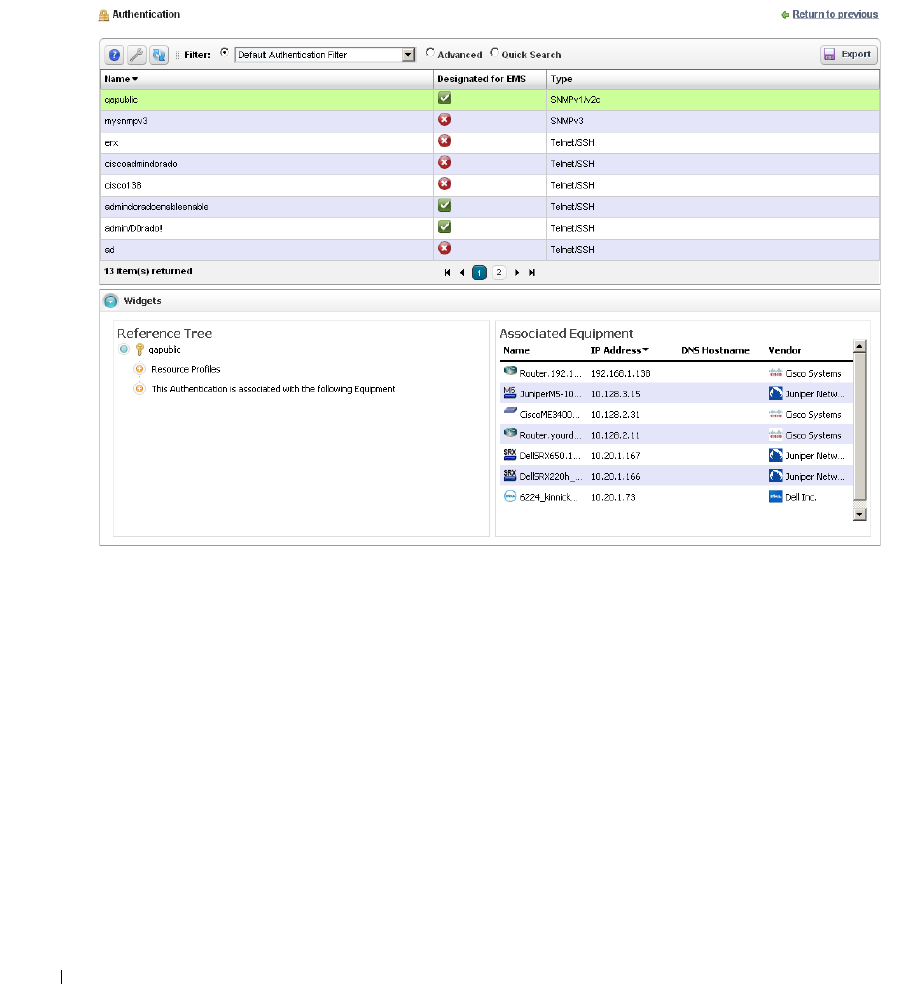Click the key icon beside qapublic
The image size is (900, 984).
pos(139,350)
